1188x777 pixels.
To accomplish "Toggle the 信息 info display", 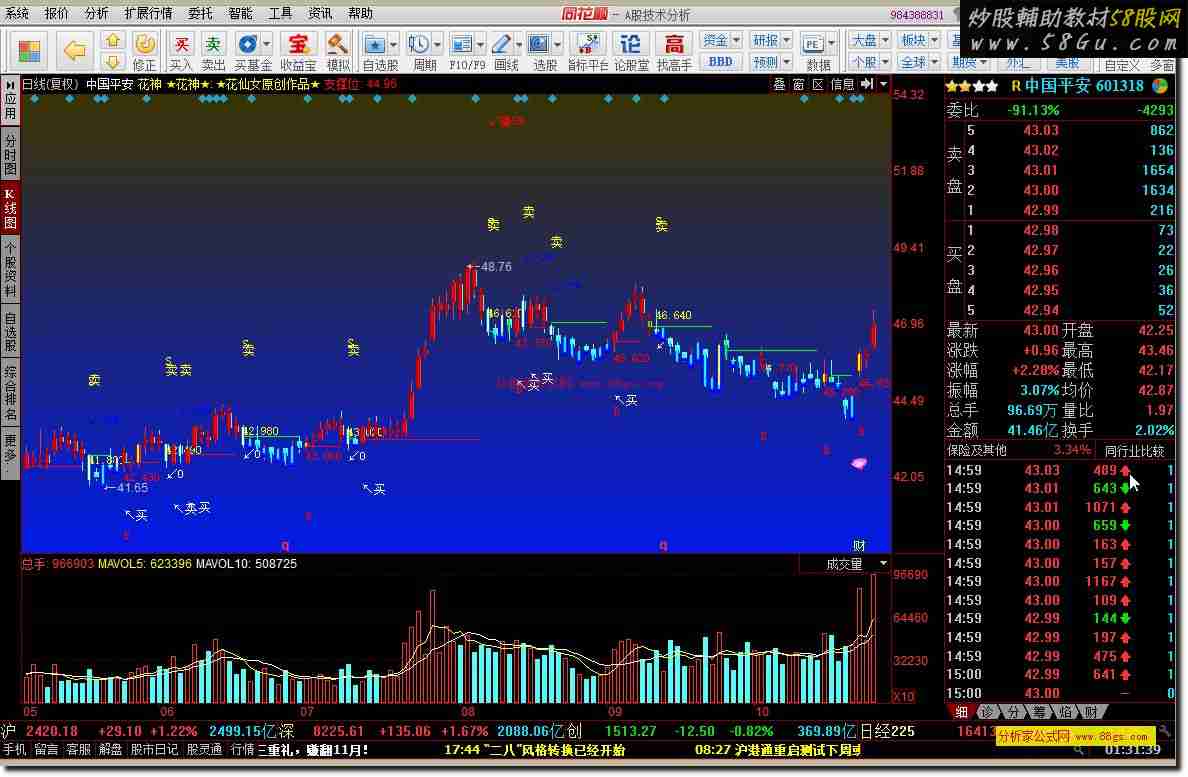I will tap(843, 85).
